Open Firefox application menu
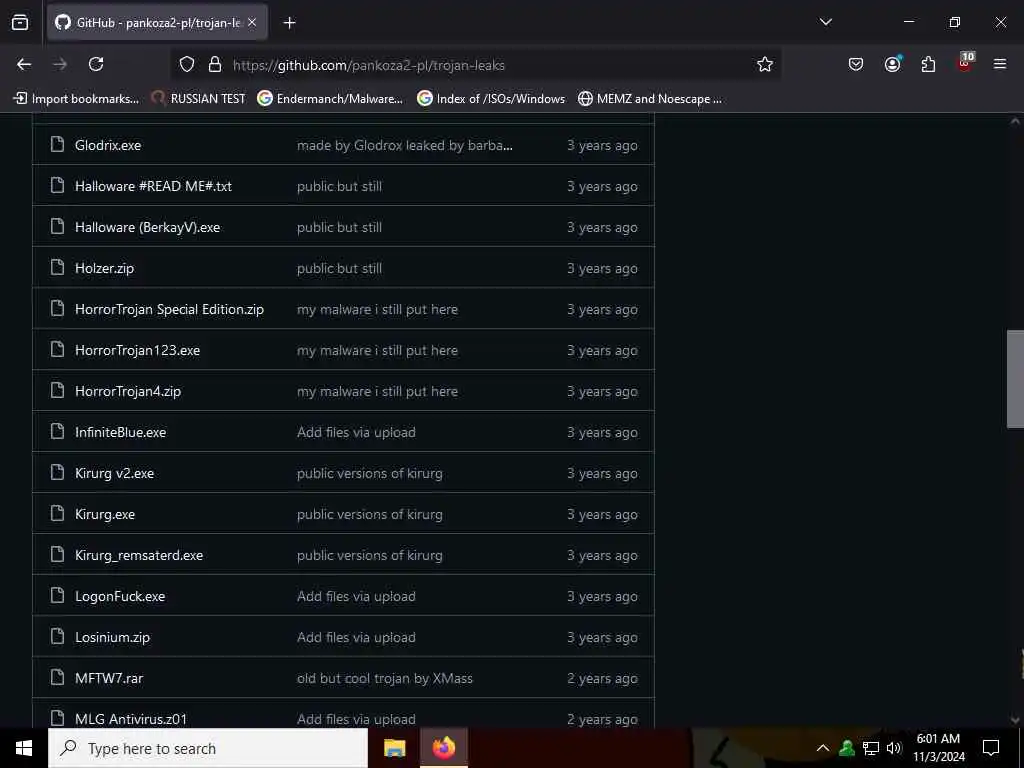 (999, 64)
